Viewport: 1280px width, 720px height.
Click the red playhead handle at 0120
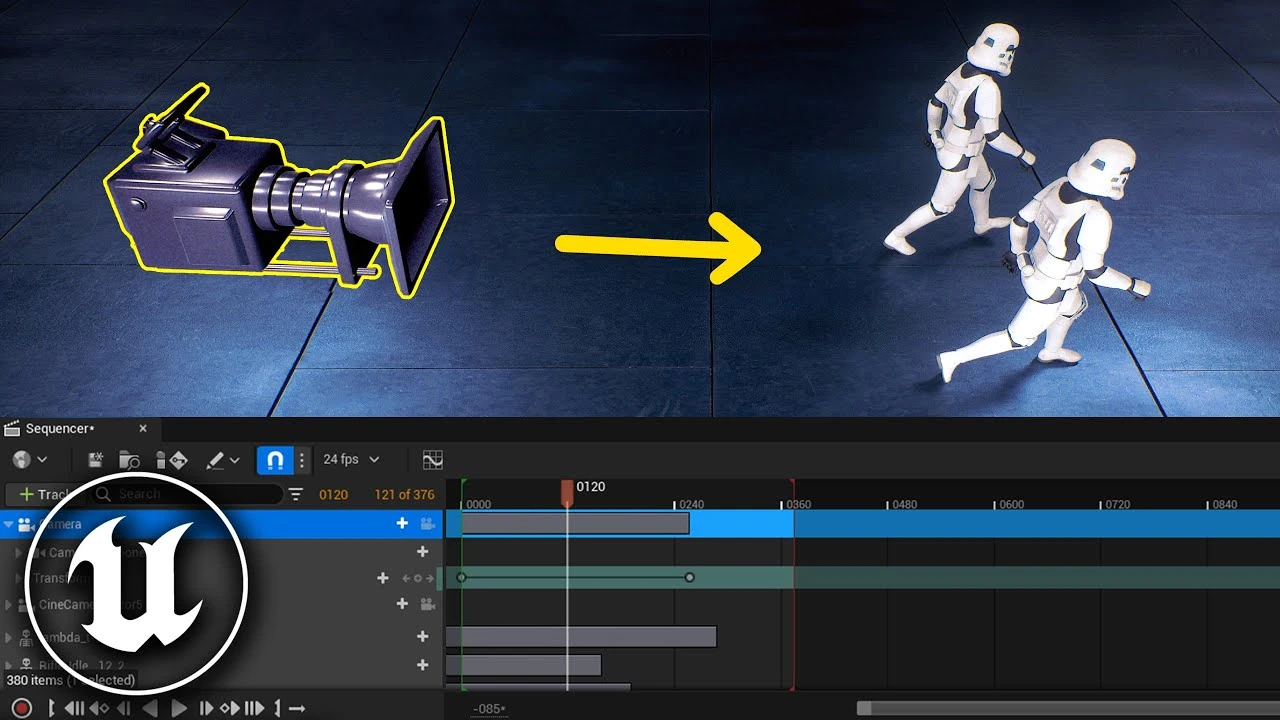click(x=567, y=491)
